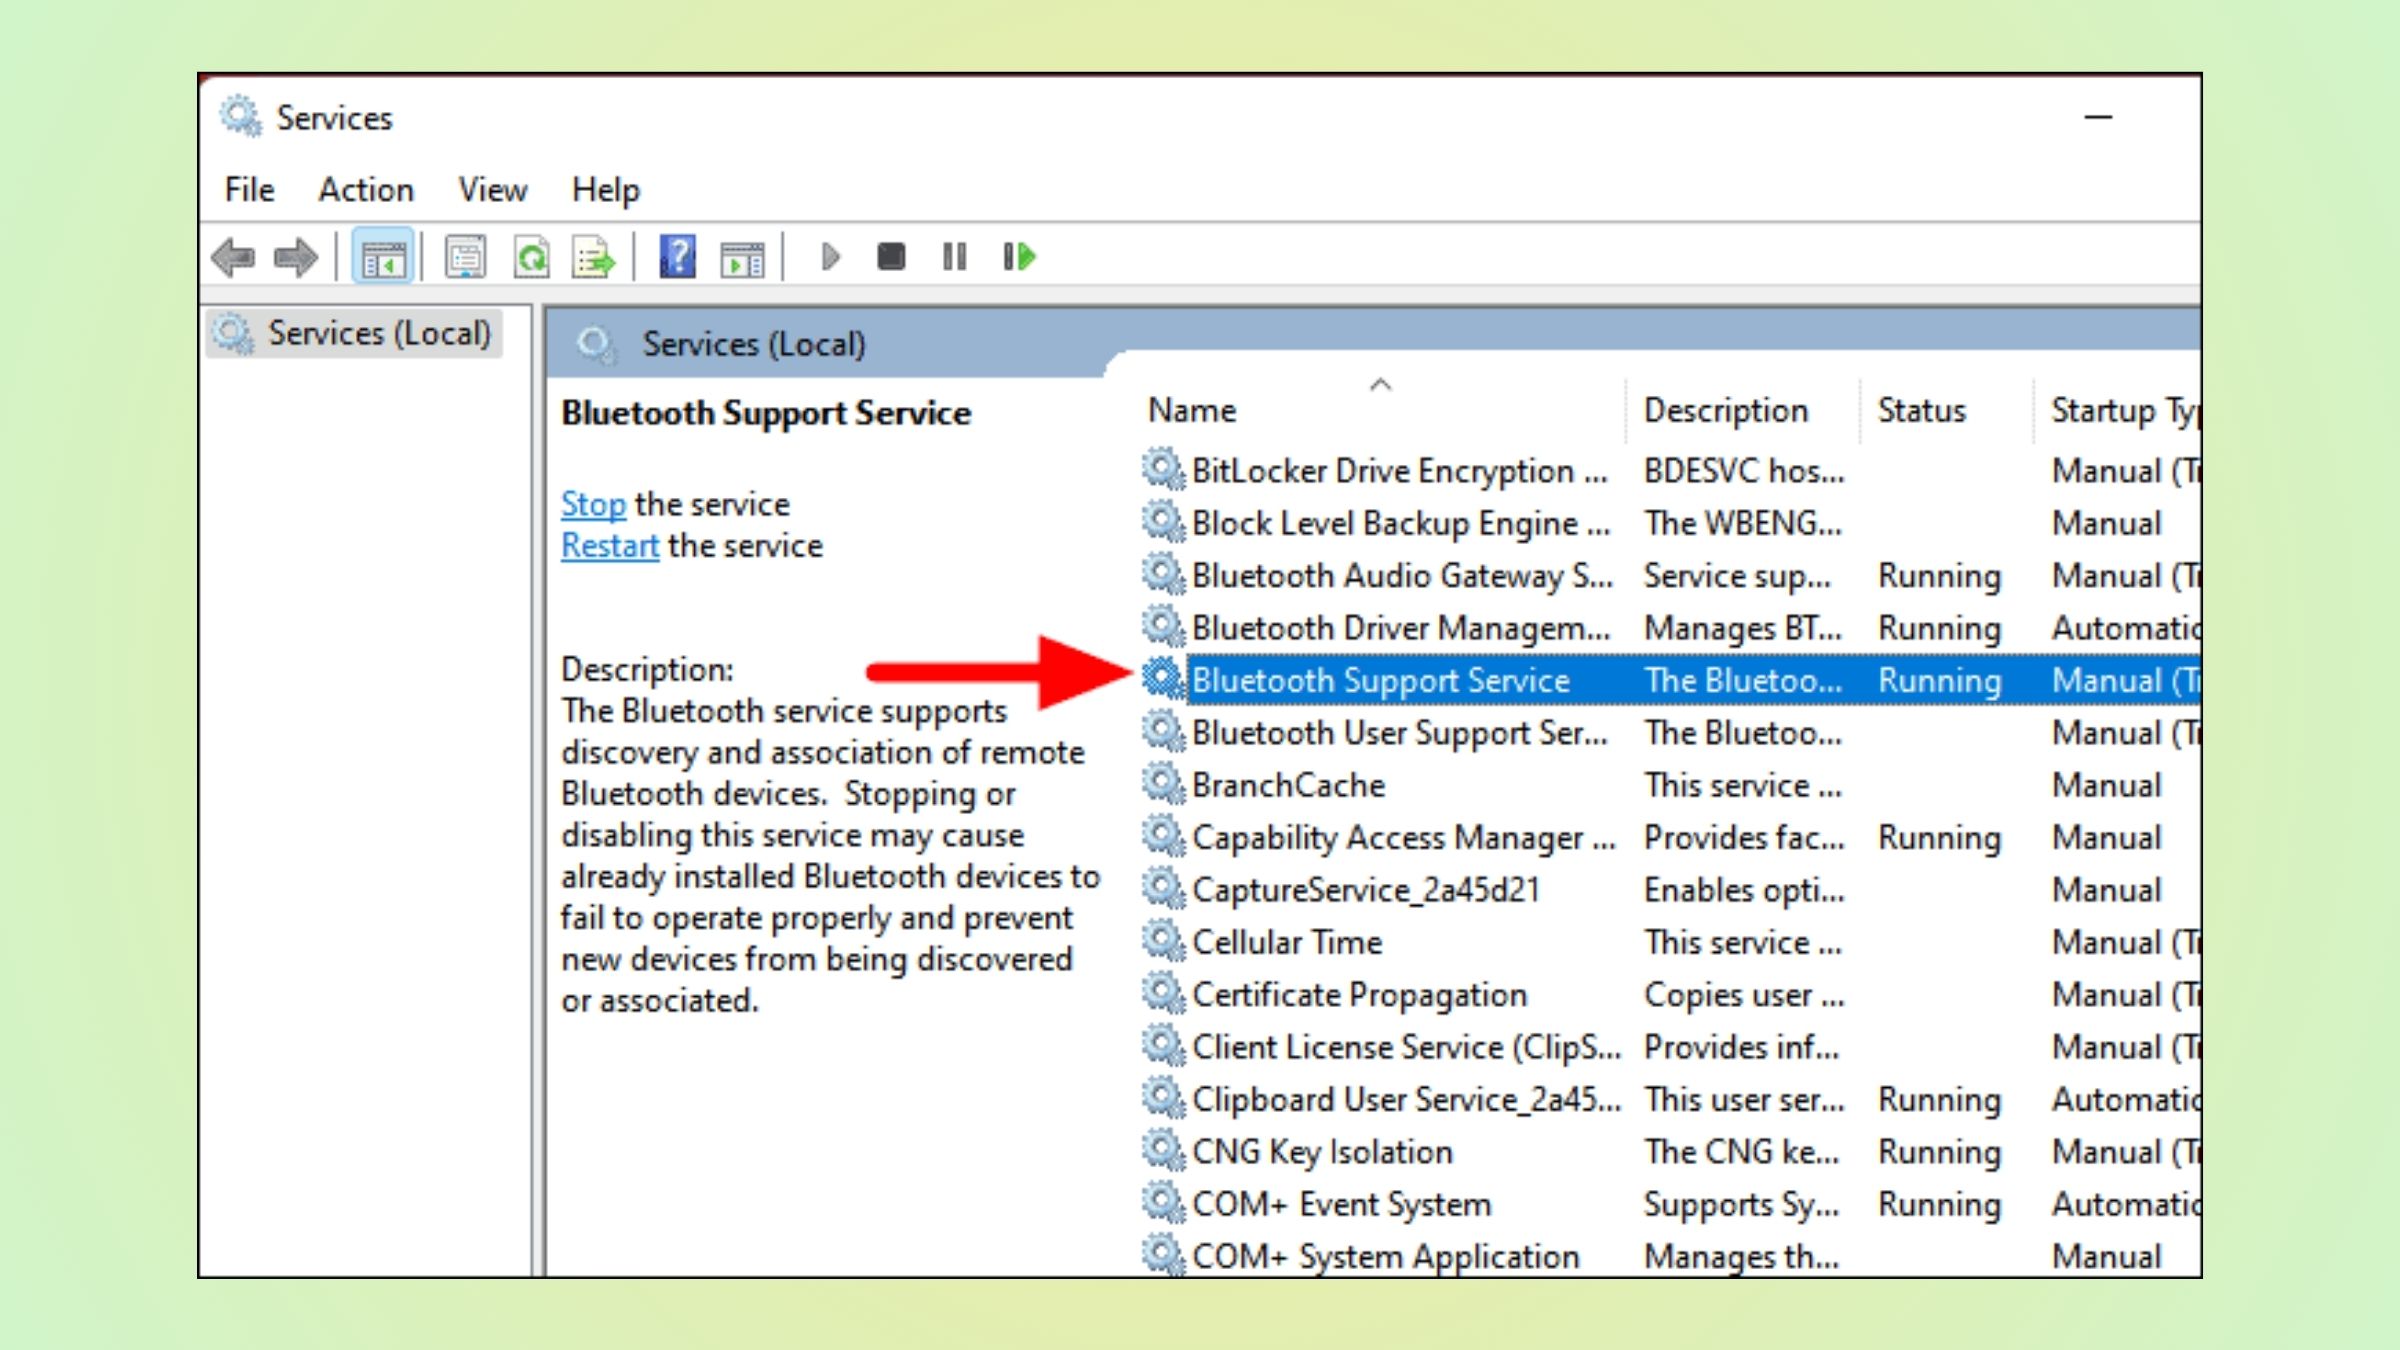The height and width of the screenshot is (1350, 2400).
Task: Click the Restart the service link
Action: (x=609, y=546)
